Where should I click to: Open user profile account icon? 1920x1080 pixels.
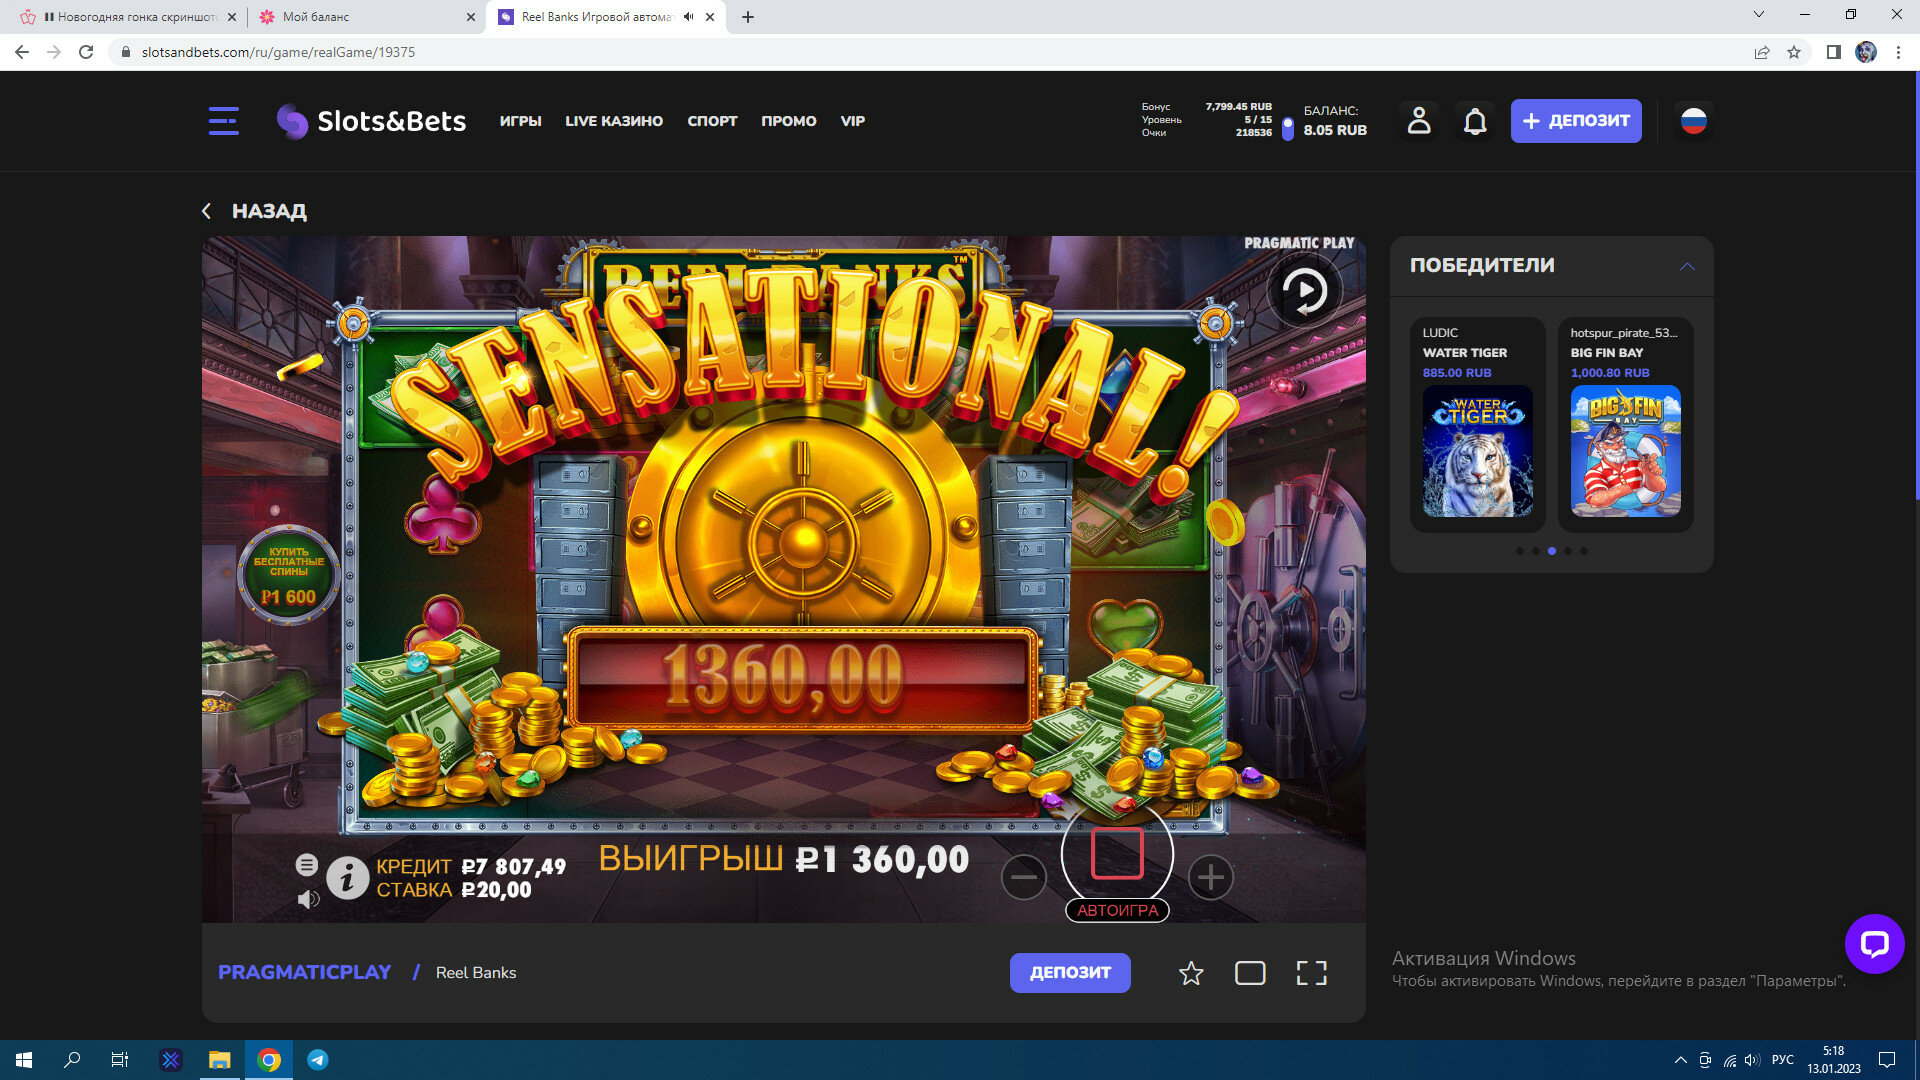(1418, 121)
